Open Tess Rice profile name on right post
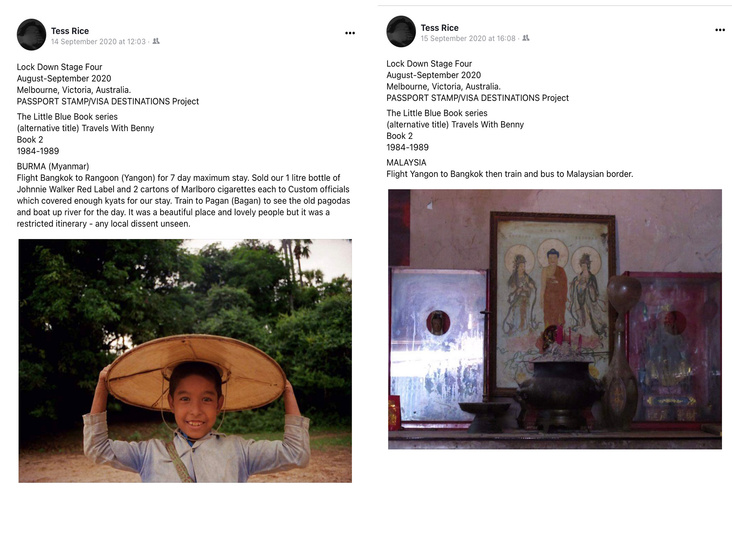 pyautogui.click(x=439, y=28)
